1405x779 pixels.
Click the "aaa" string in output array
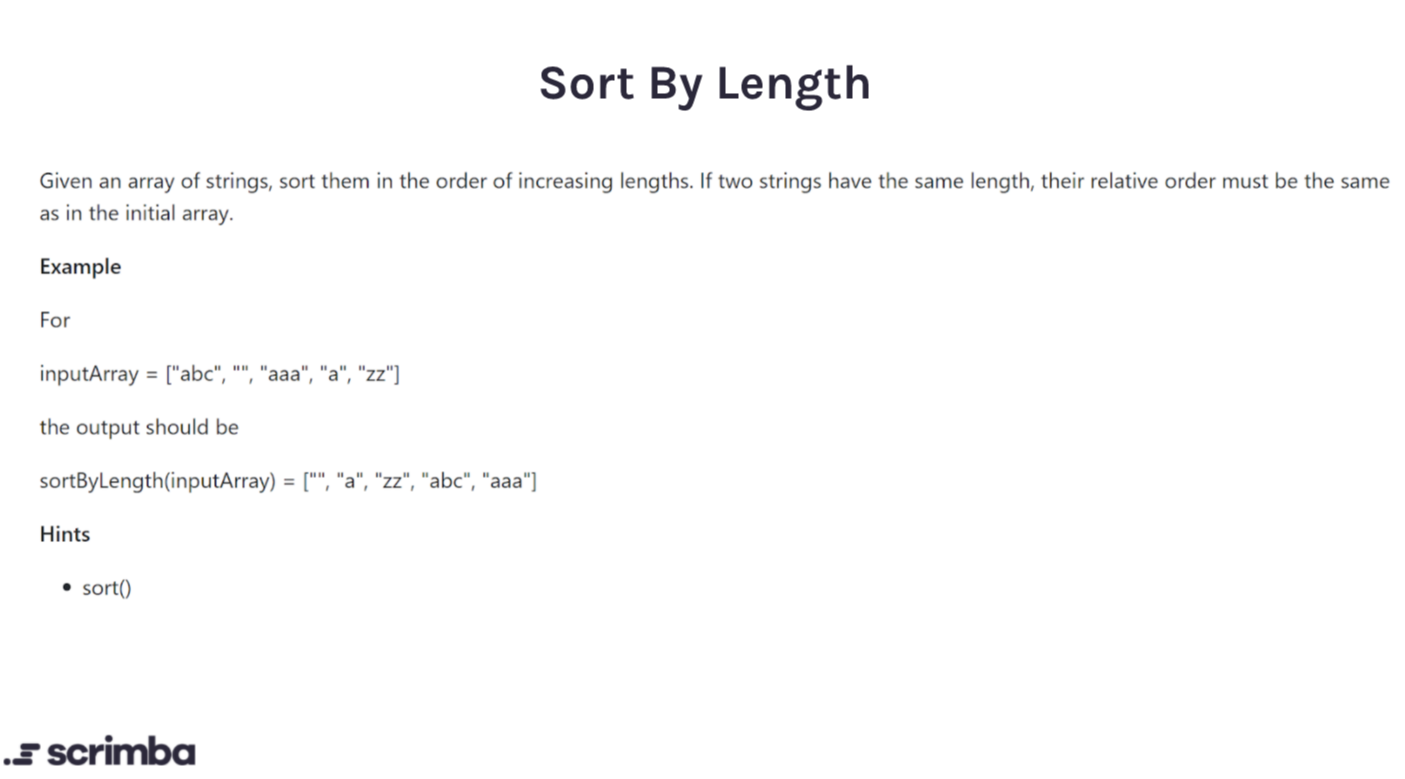[506, 481]
